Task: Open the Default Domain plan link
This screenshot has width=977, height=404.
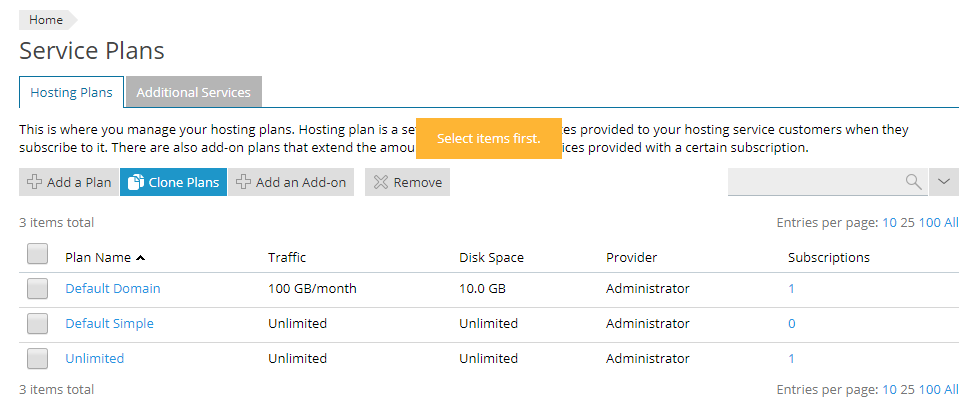Action: pos(112,289)
